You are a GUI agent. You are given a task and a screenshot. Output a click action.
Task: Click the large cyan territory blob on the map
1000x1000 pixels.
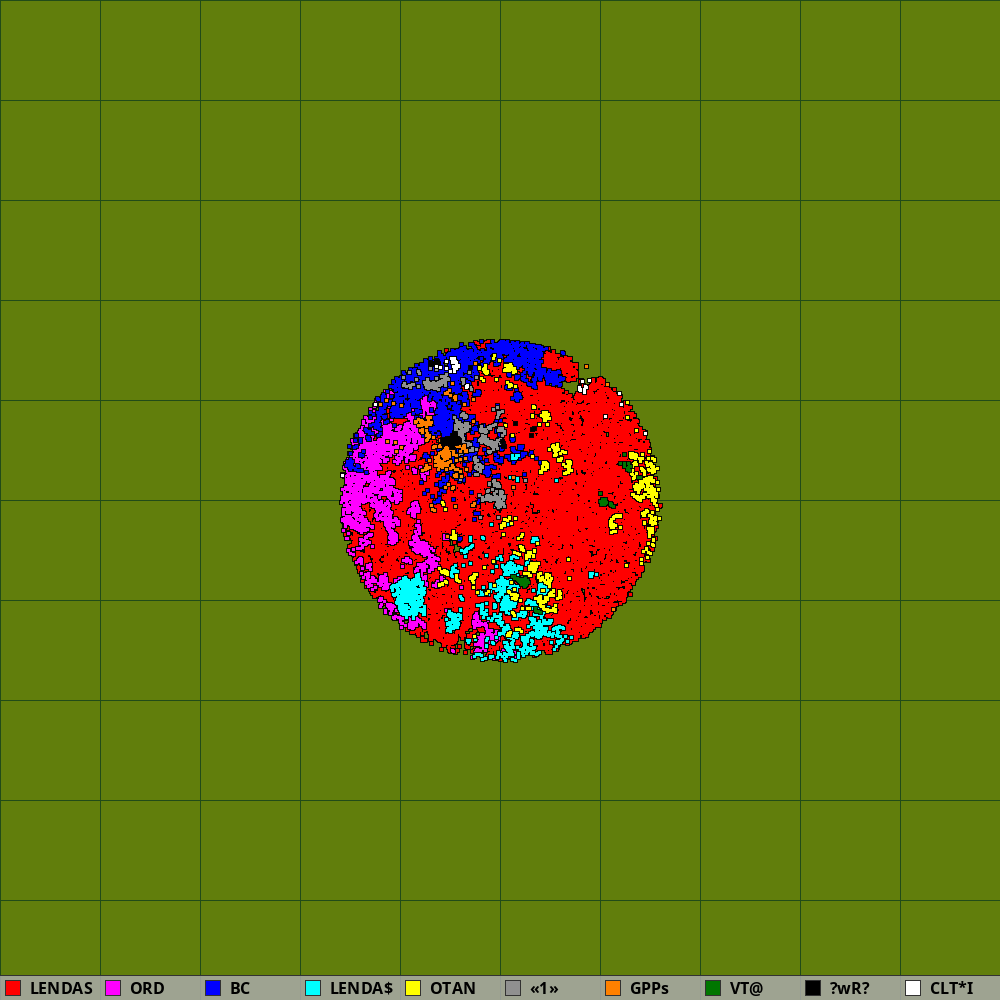pyautogui.click(x=408, y=596)
